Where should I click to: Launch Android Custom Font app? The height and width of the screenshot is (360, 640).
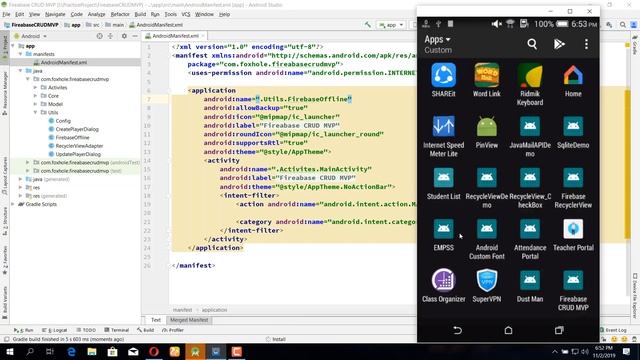pyautogui.click(x=487, y=229)
